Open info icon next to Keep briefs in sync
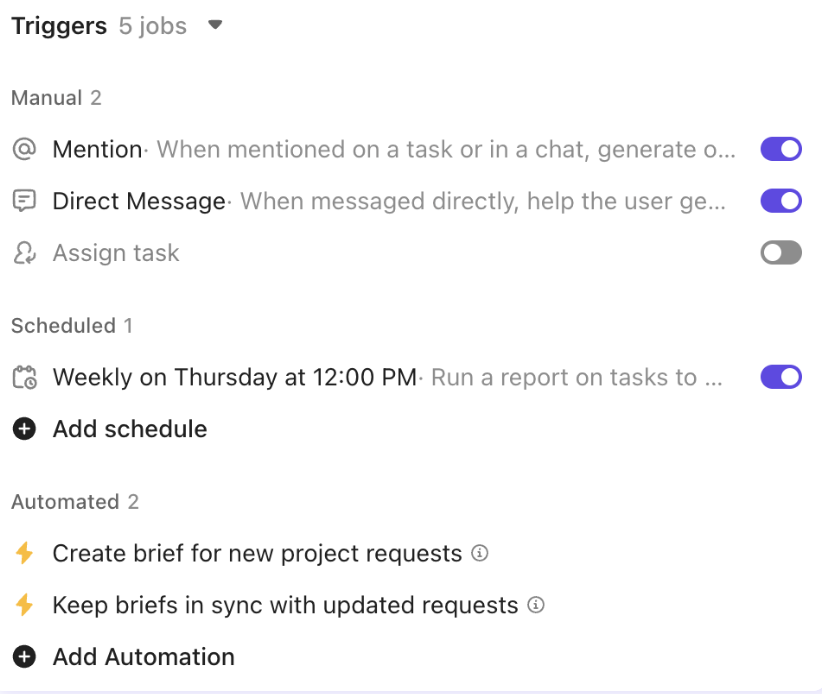 tap(536, 605)
